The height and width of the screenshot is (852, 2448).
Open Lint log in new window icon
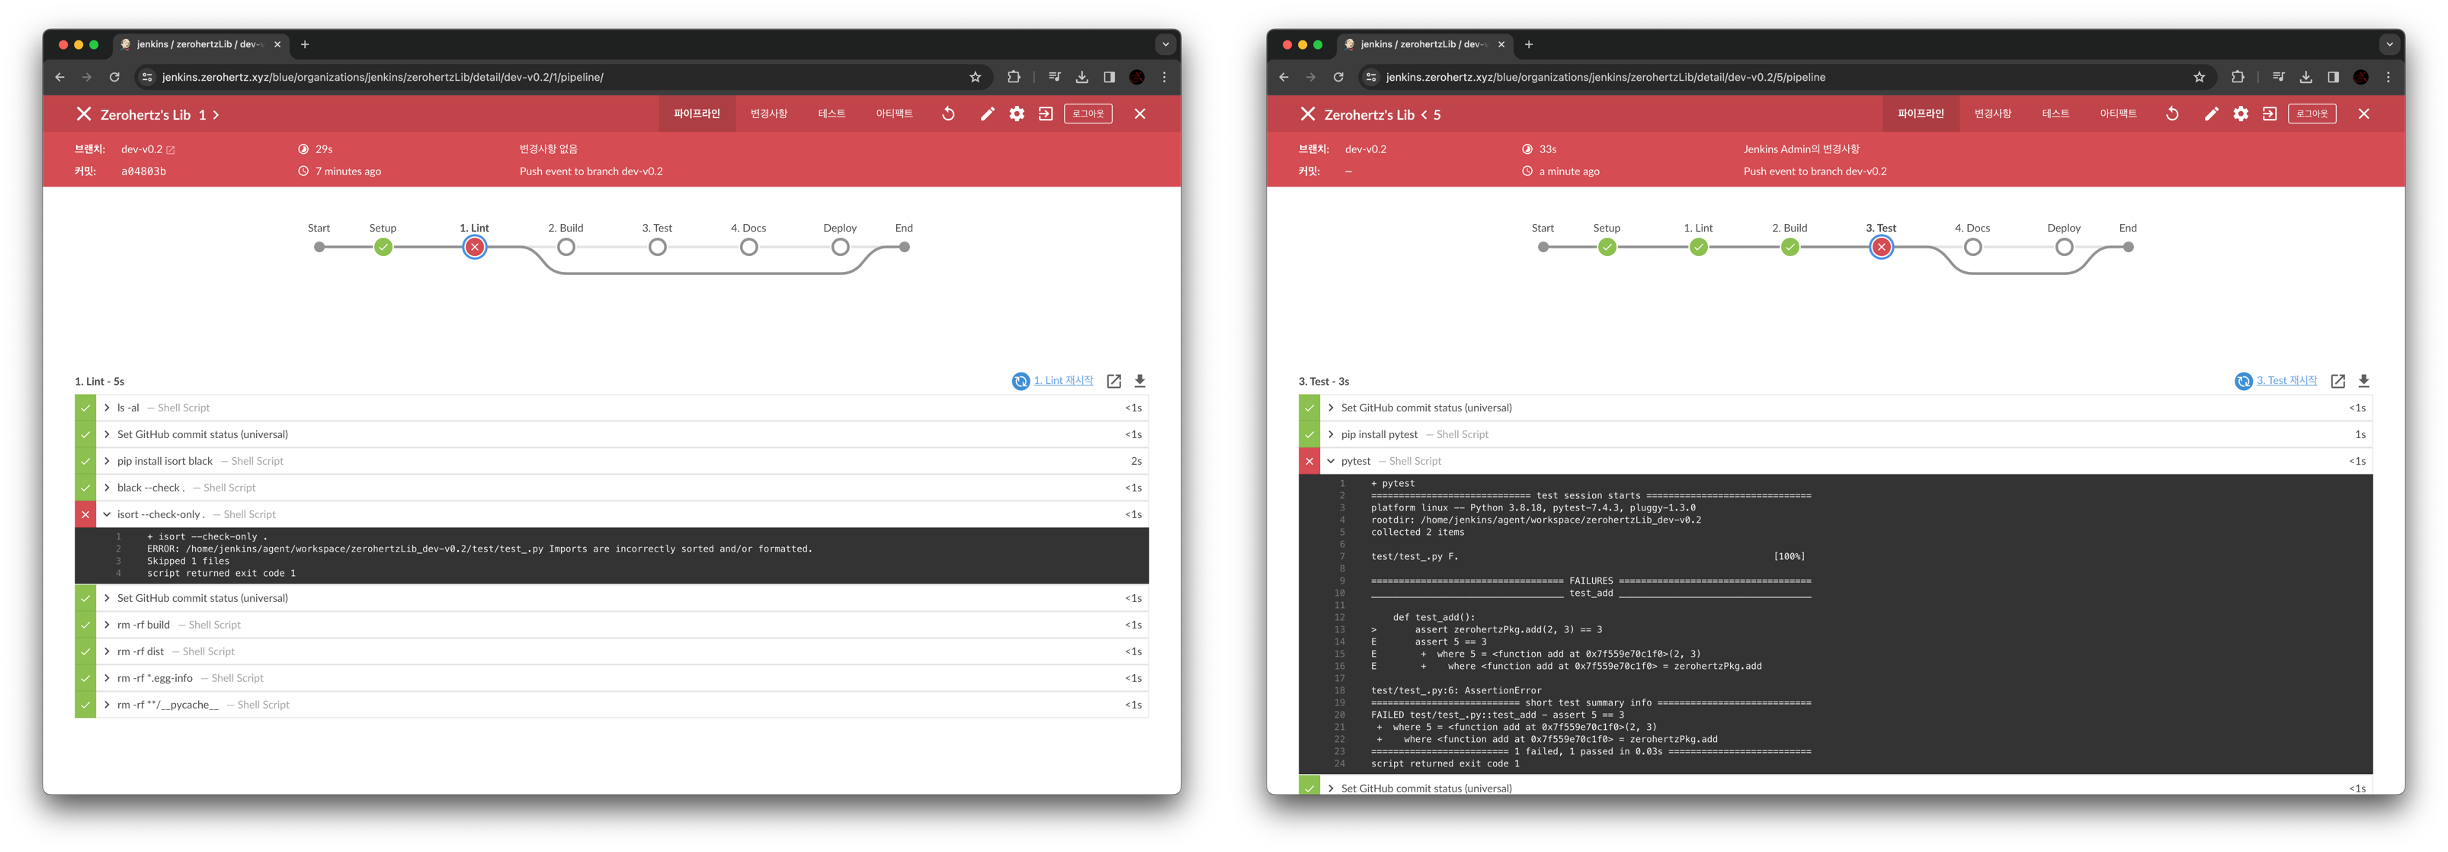tap(1114, 381)
